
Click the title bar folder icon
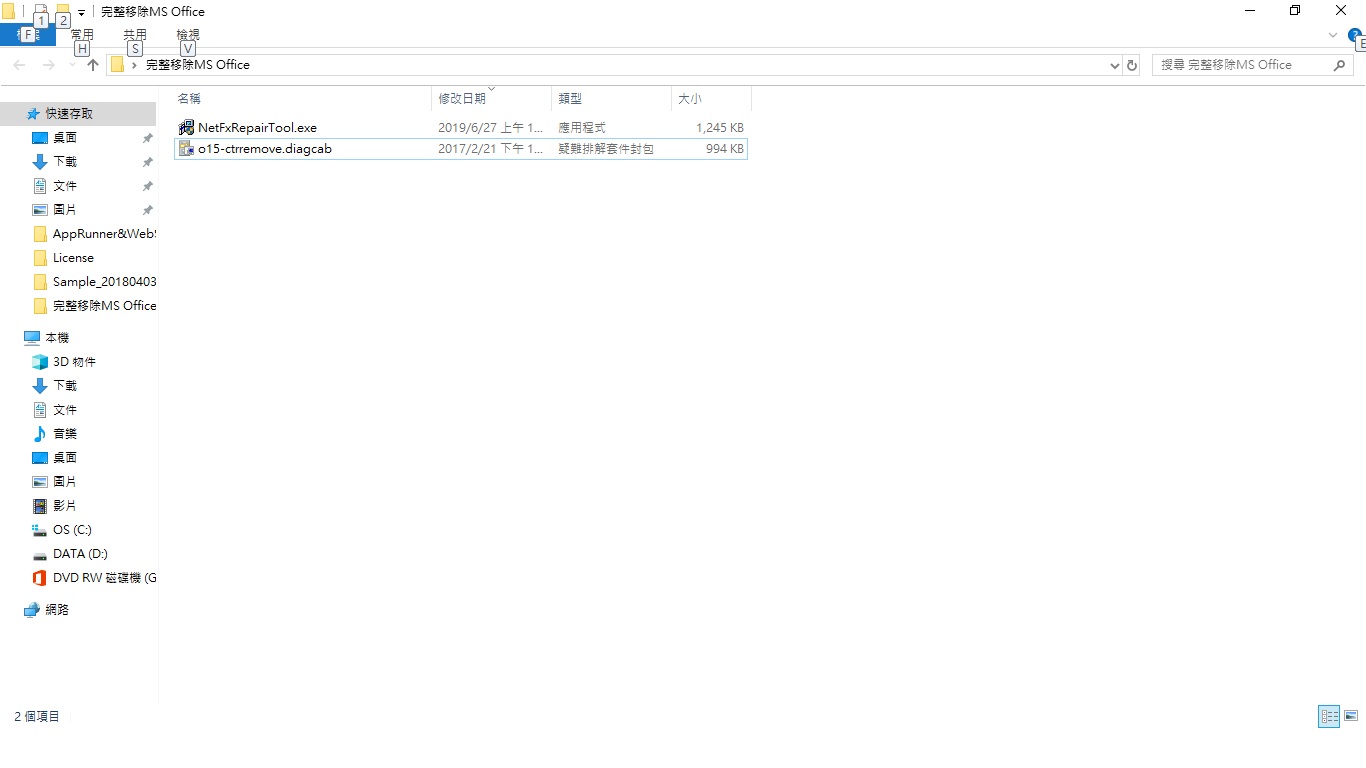(x=8, y=12)
